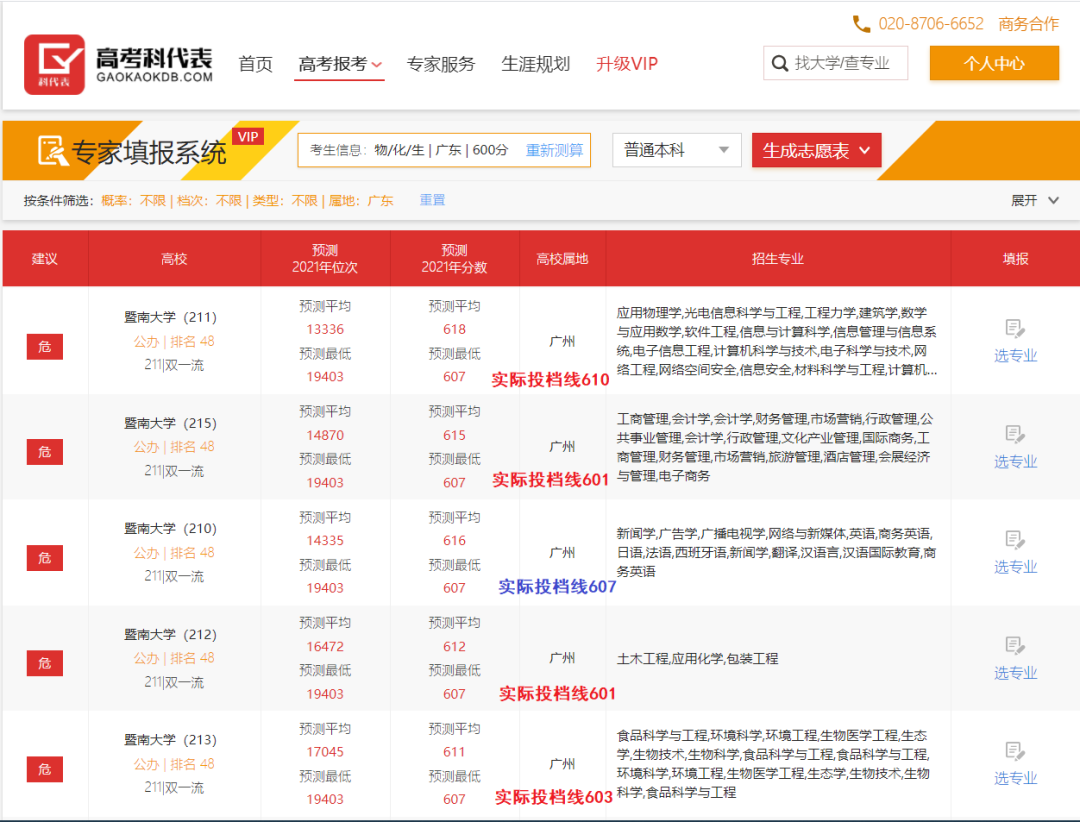
Task: Click the 档次: 不限 filter
Action: pyautogui.click(x=209, y=201)
